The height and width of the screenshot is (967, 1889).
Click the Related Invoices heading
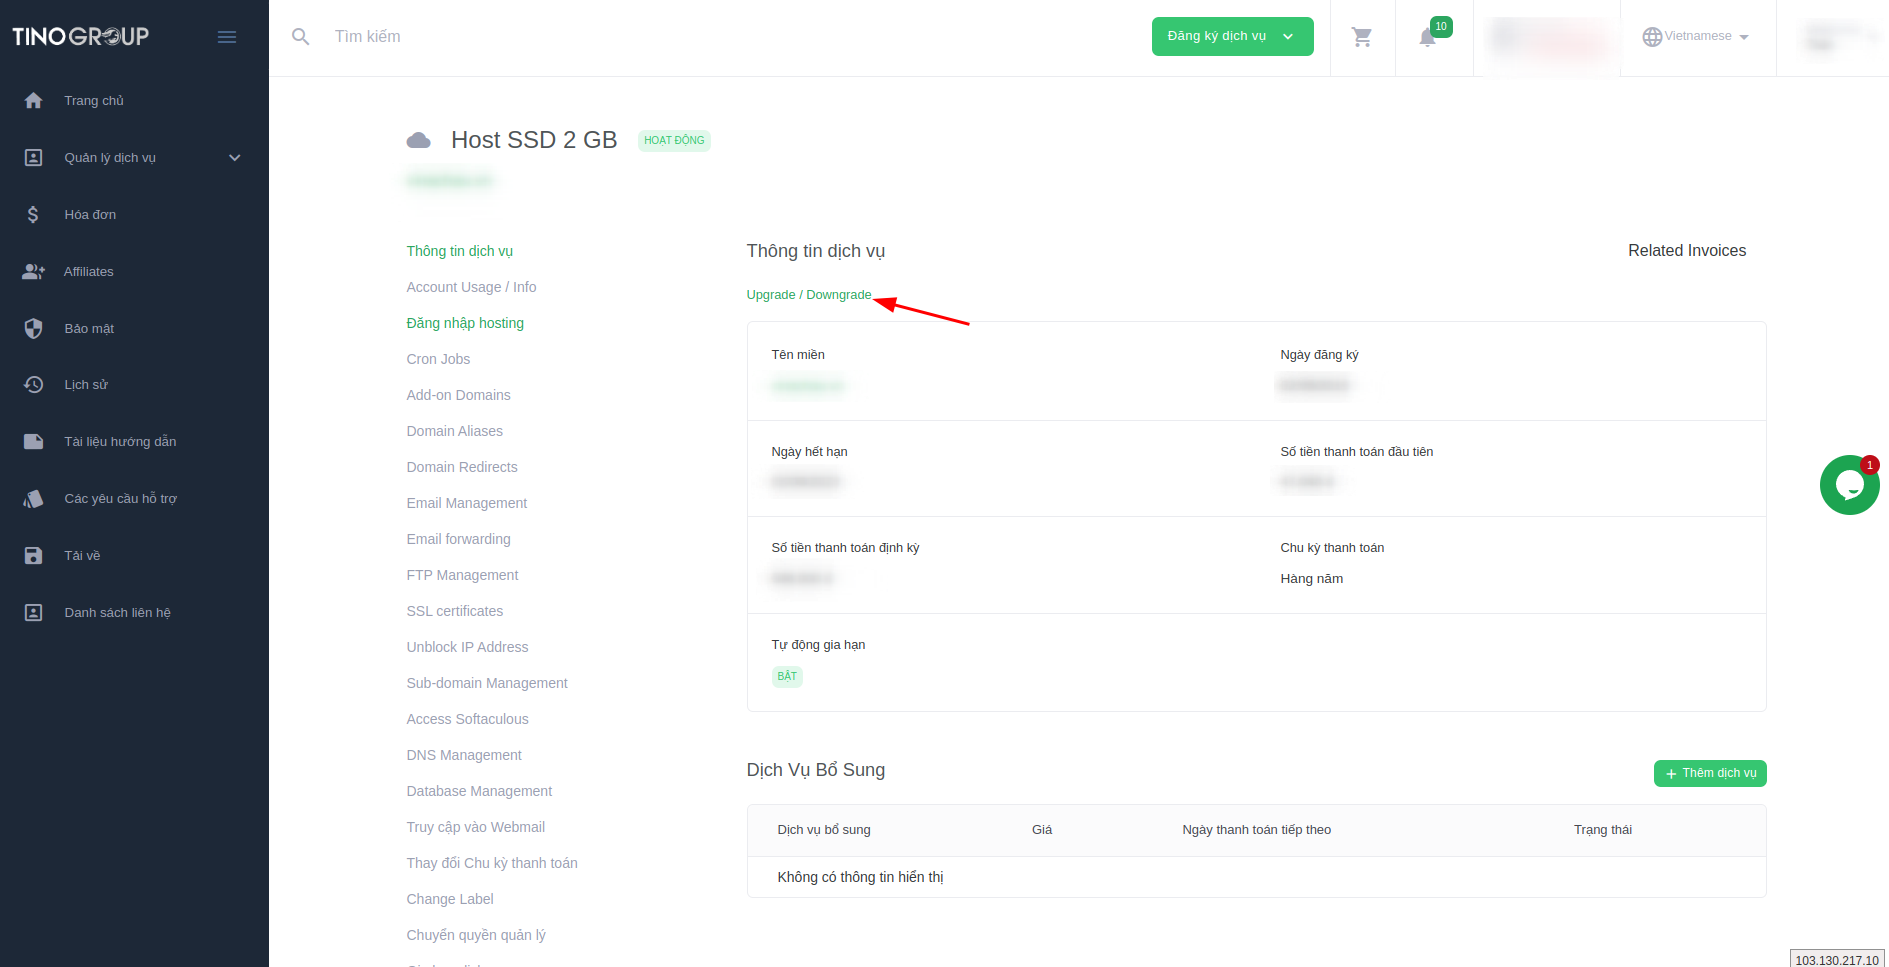tap(1687, 251)
